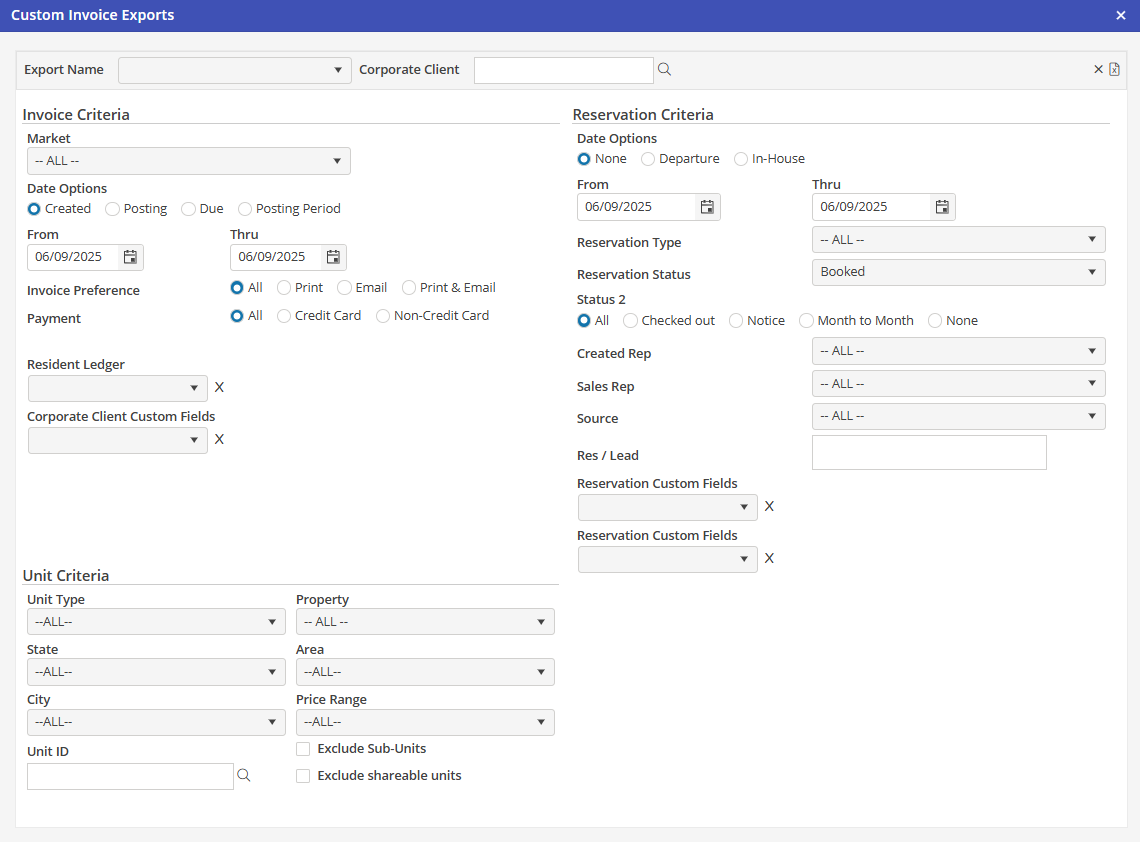The height and width of the screenshot is (842, 1140).
Task: Tick the Exclude shareable units checkbox
Action: coord(303,776)
